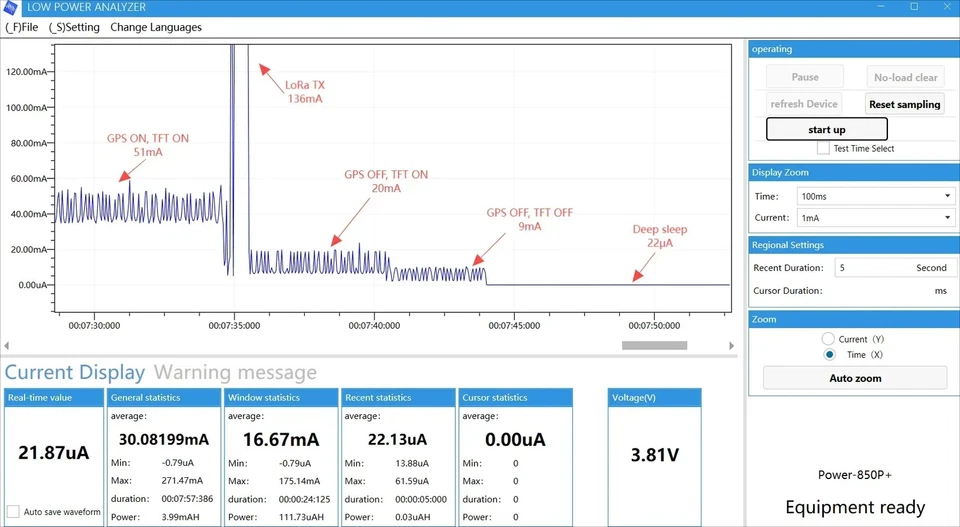This screenshot has height=527, width=960.
Task: Open the Time display zoom dropdown
Action: pyautogui.click(x=876, y=196)
